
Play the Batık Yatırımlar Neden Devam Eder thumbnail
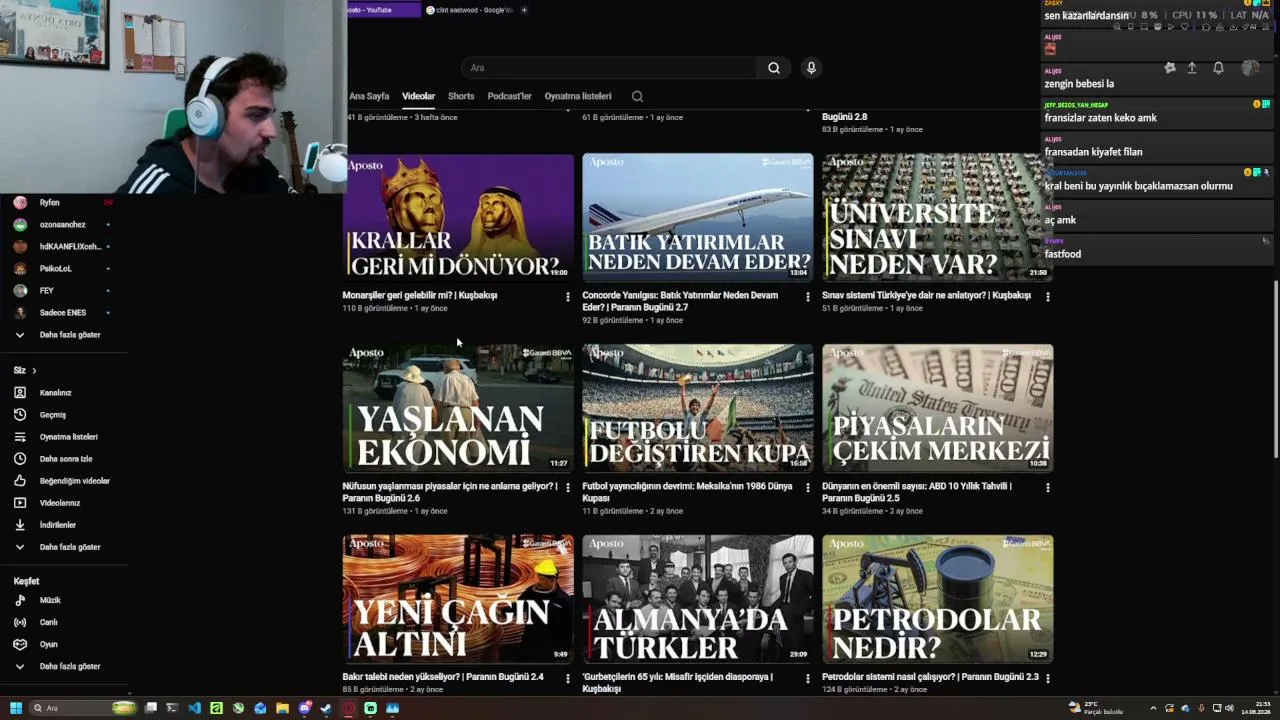698,217
